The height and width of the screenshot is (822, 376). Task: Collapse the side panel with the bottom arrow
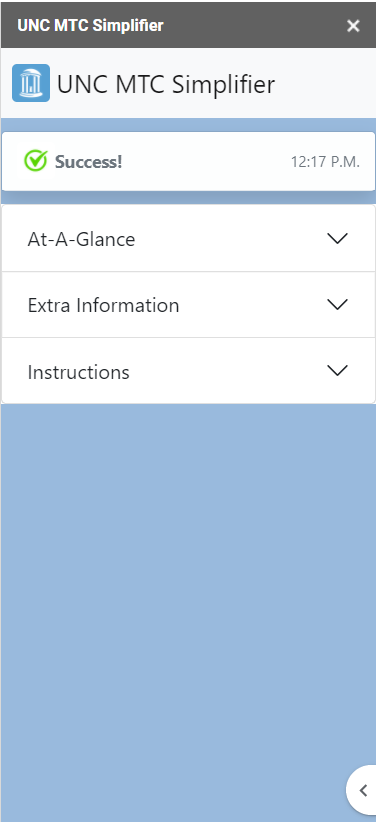363,791
